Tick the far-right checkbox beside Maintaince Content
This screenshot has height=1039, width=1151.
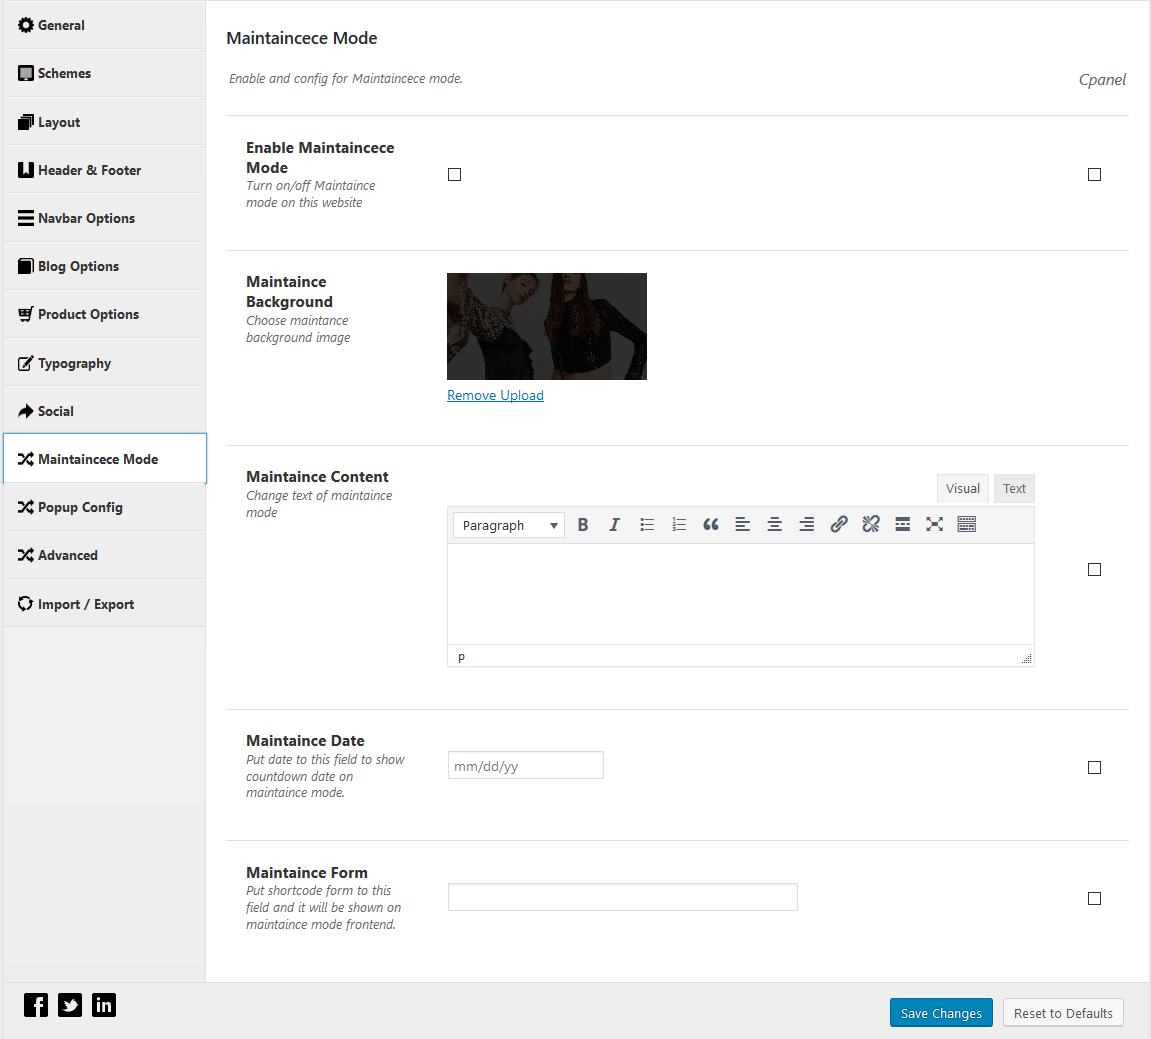pos(1094,570)
